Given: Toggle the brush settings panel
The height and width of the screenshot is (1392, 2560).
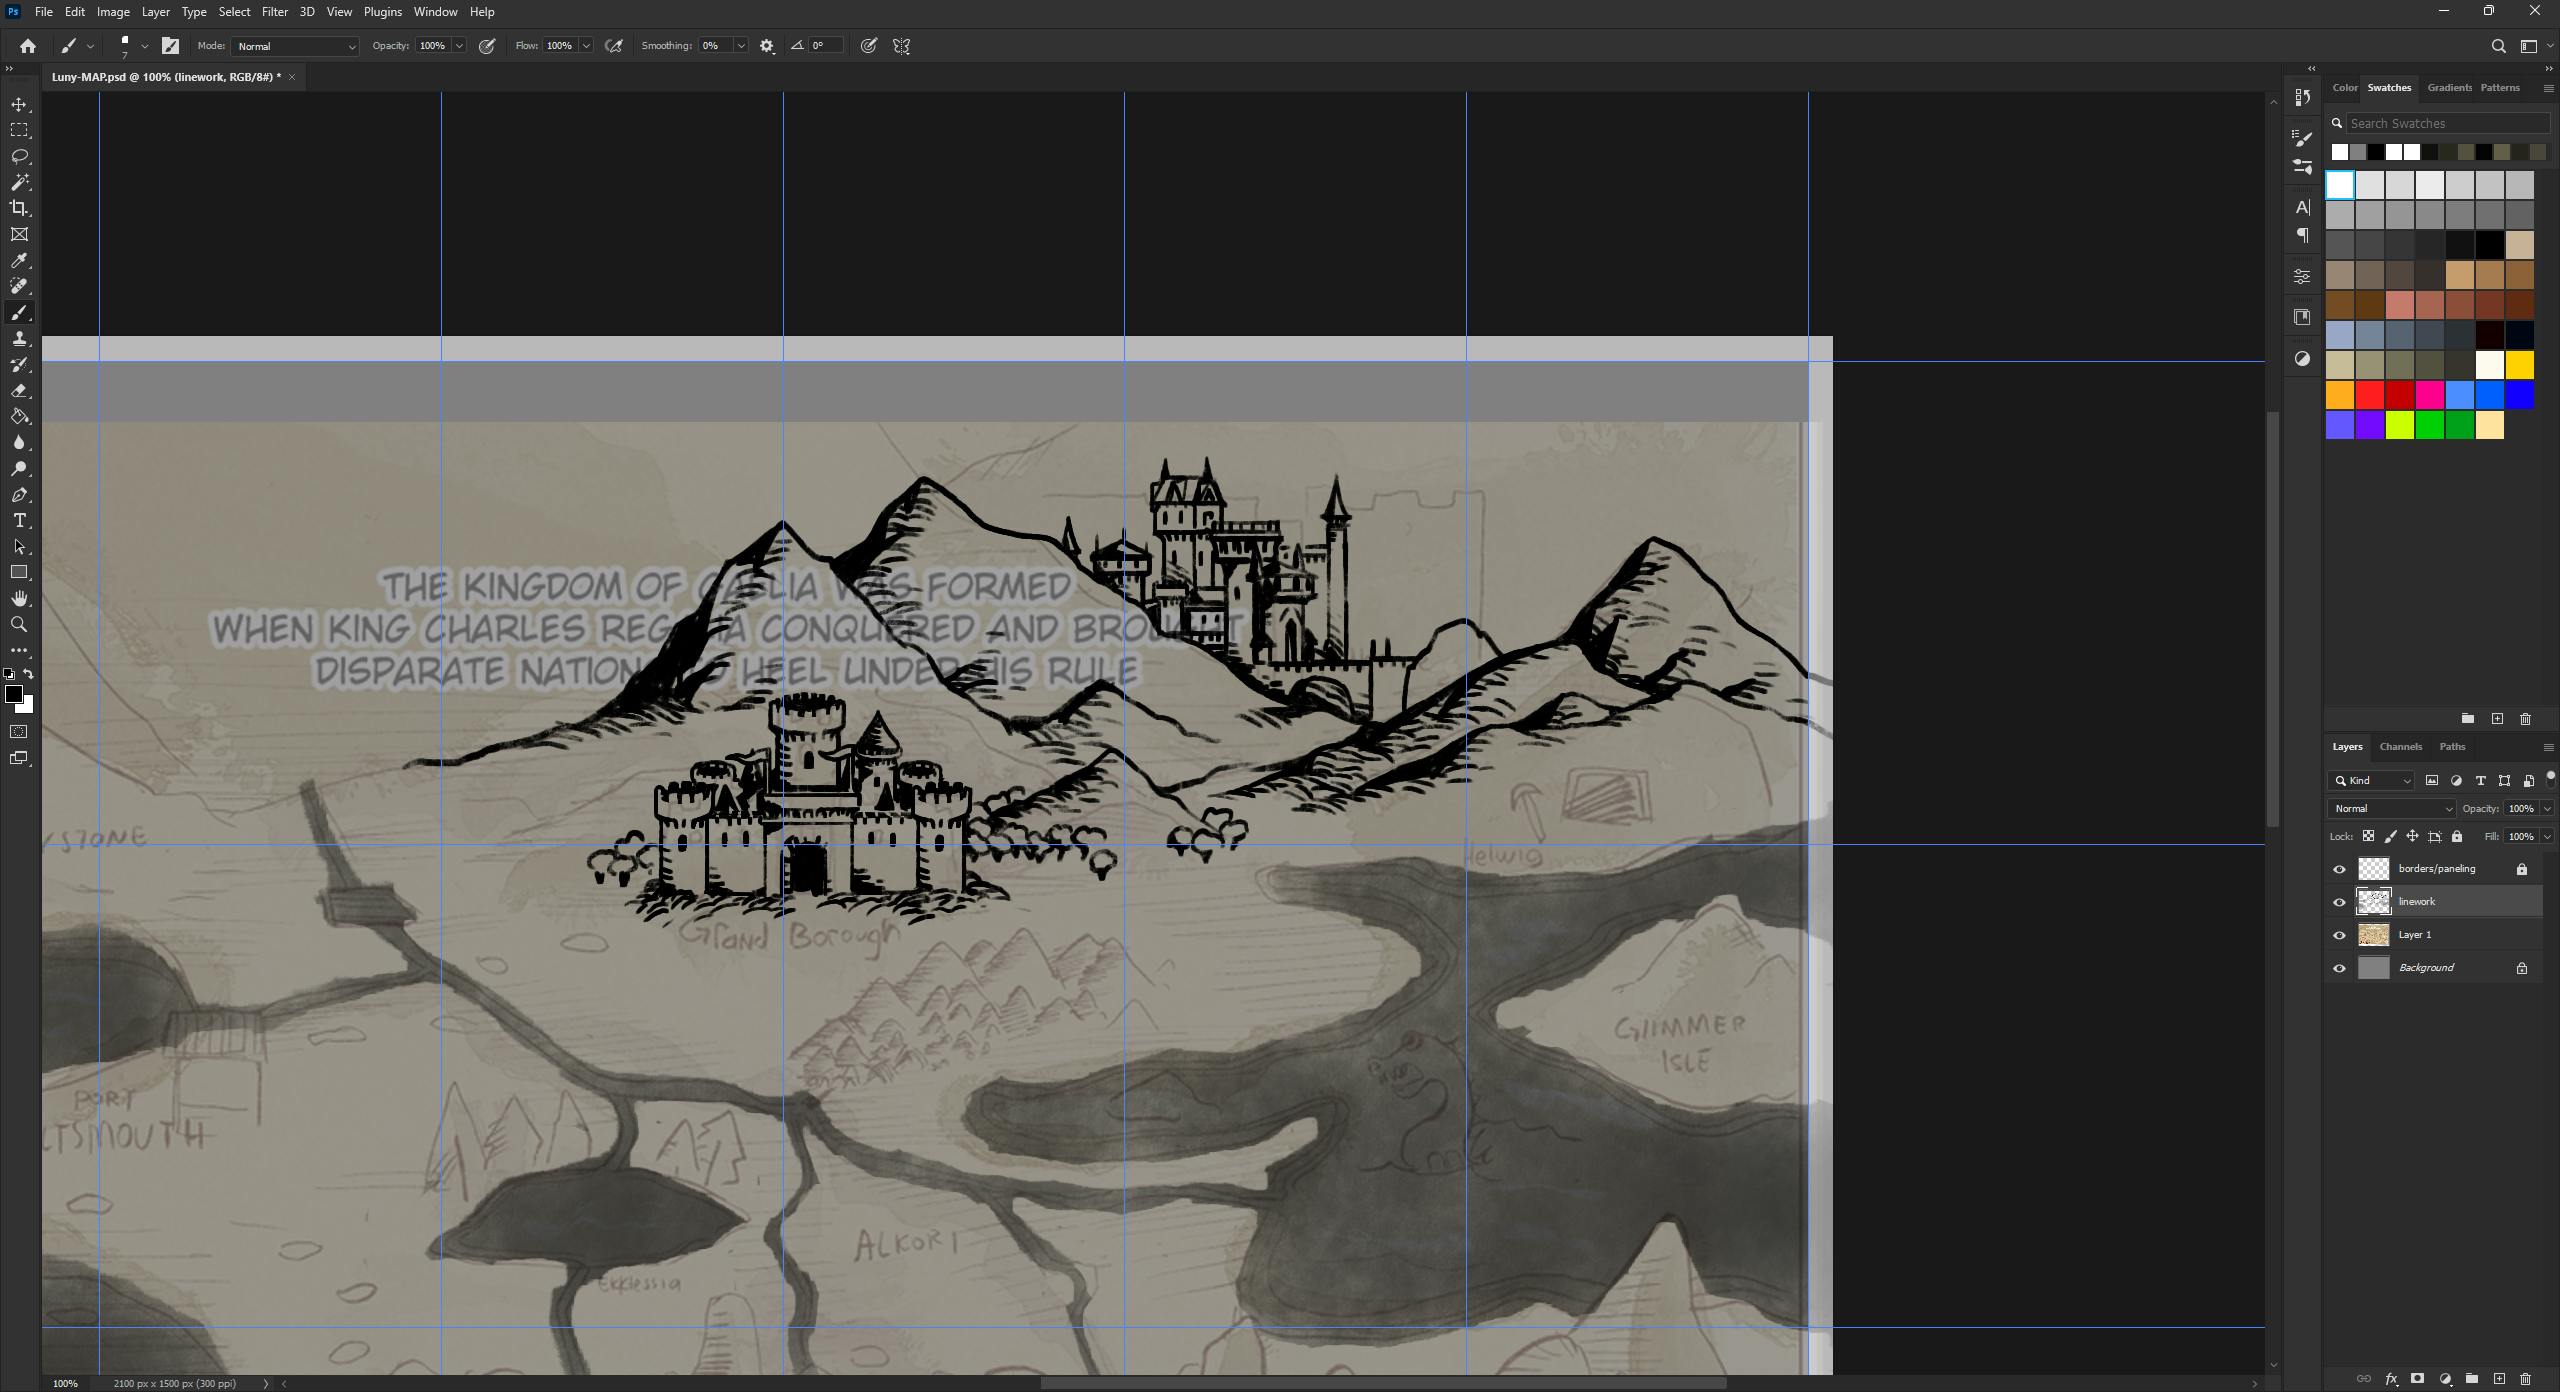Looking at the screenshot, I should (x=171, y=46).
